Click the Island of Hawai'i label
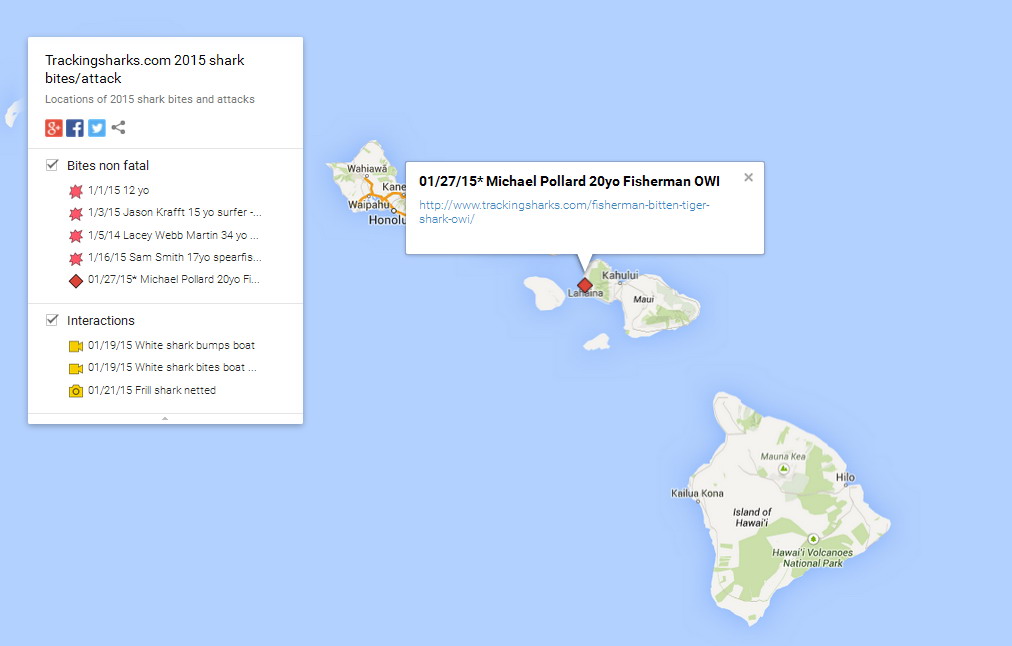The image size is (1012, 646). tap(752, 517)
